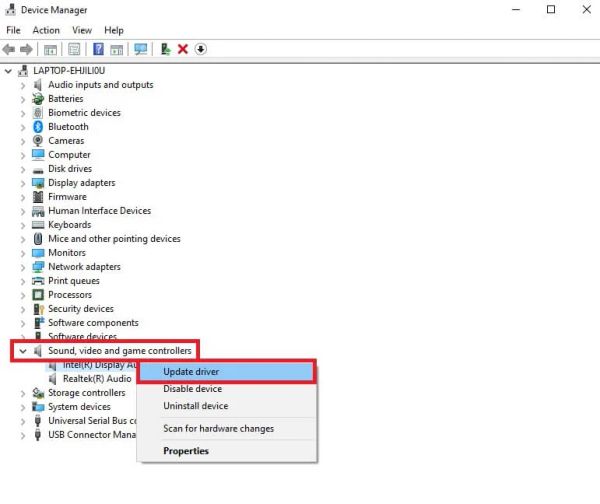Click the green update driver toolbar icon

165,49
